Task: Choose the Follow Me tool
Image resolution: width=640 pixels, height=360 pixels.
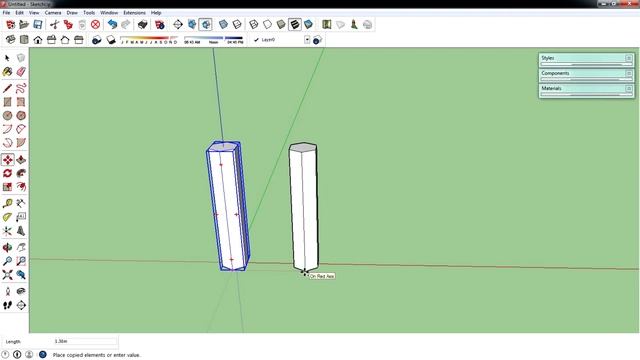Action: click(x=21, y=173)
